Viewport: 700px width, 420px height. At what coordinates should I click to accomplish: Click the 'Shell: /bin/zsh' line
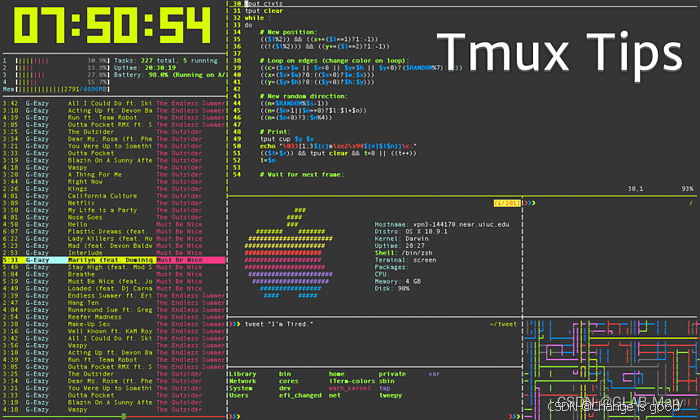pos(404,253)
